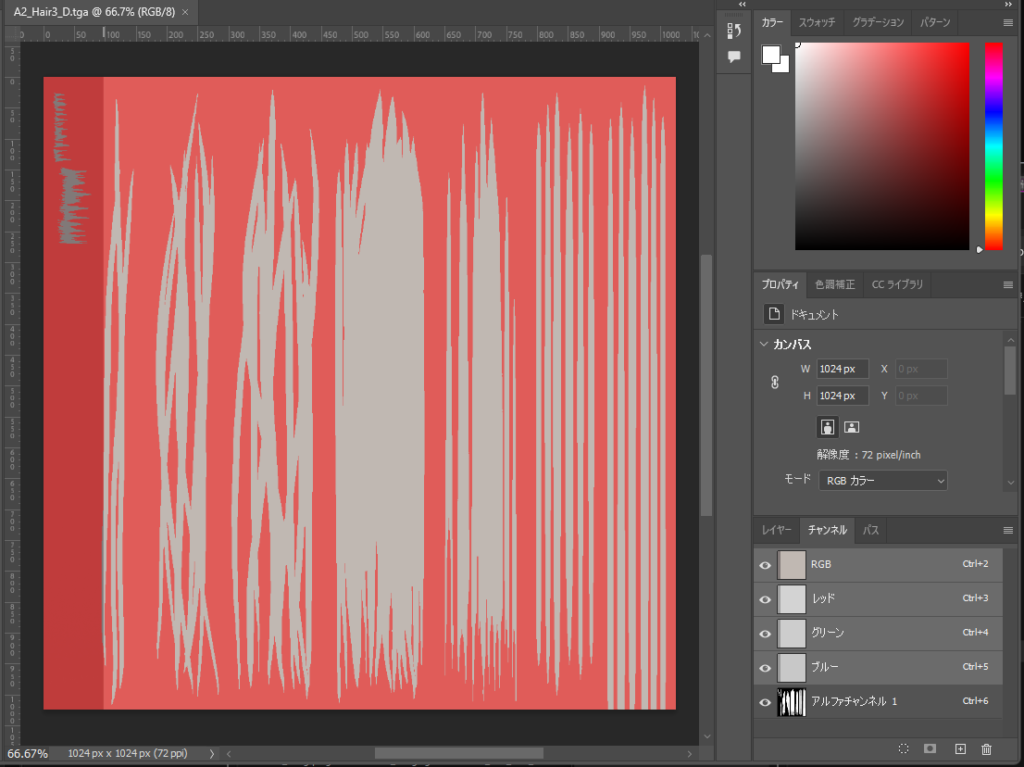Hide the アルファチャンネル 1 channel
Image resolution: width=1024 pixels, height=767 pixels.
coord(765,702)
